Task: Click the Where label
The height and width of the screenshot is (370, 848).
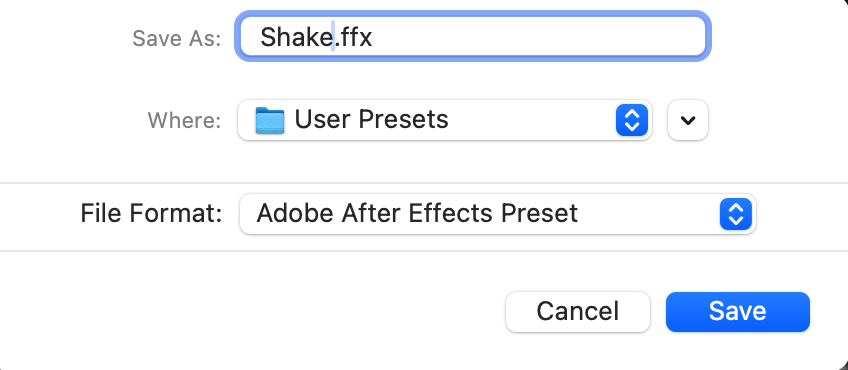Action: 184,120
